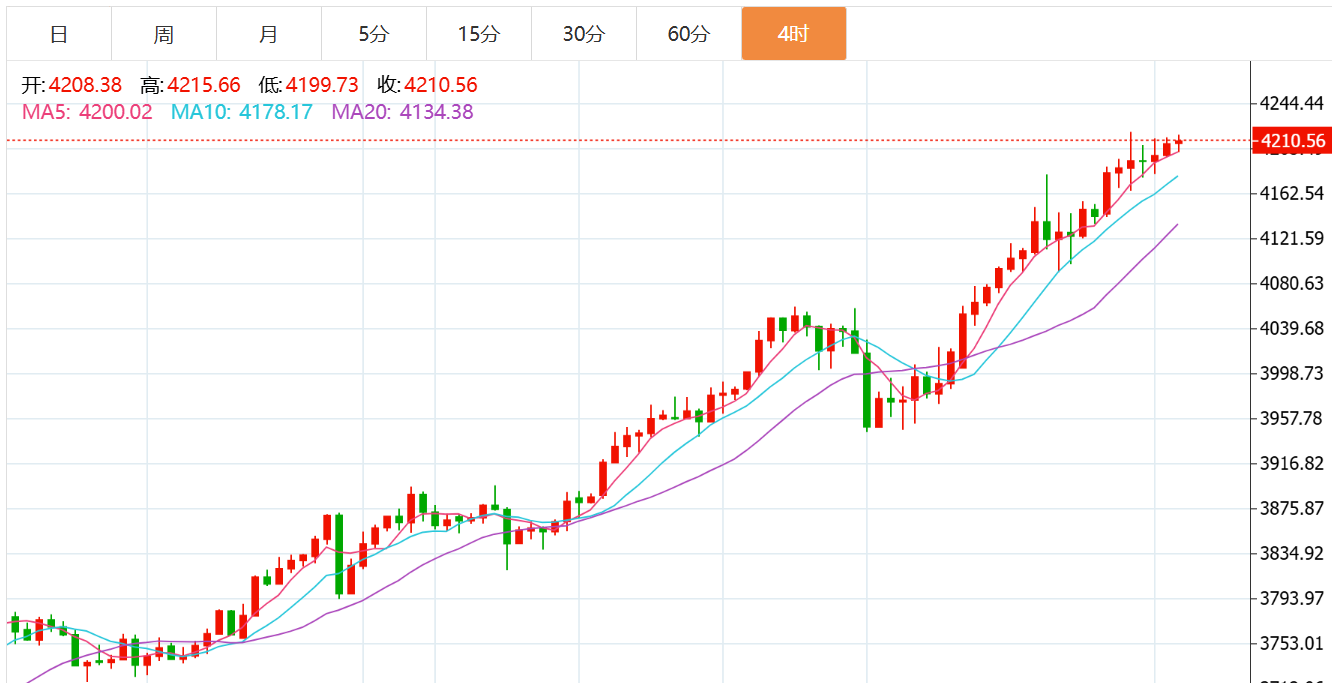Screen dimensions: 1332x683
Task: Switch to the 5分 timeframe tab
Action: pos(374,34)
